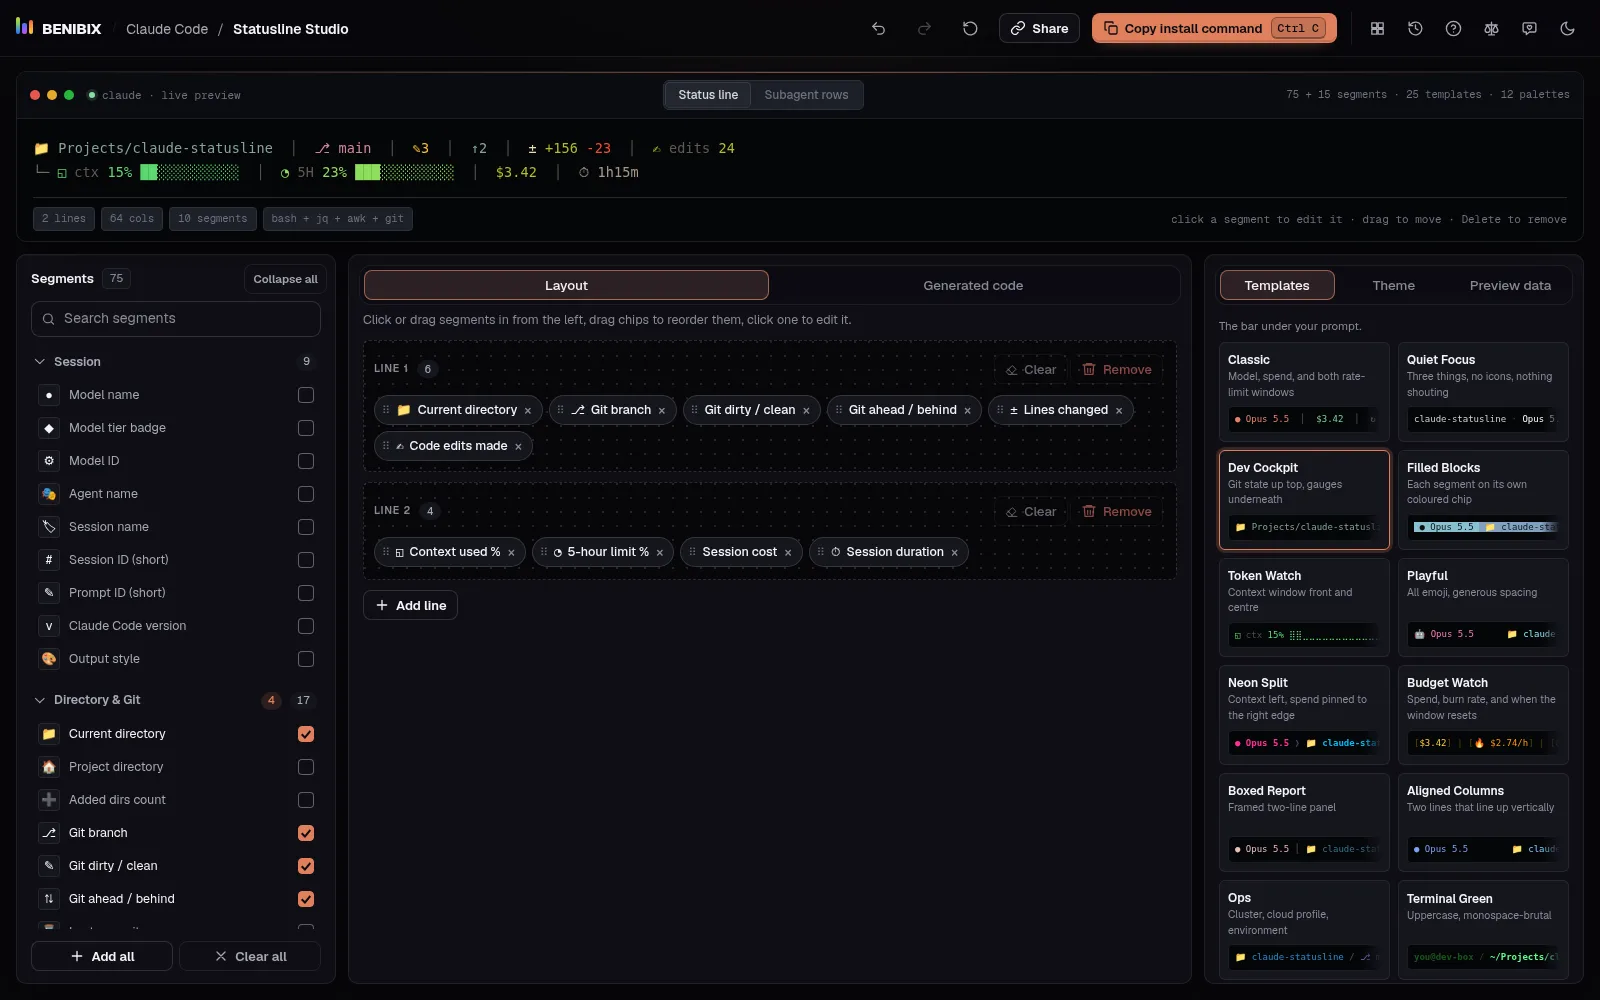Undo the last change
This screenshot has height=1000, width=1600.
[878, 29]
